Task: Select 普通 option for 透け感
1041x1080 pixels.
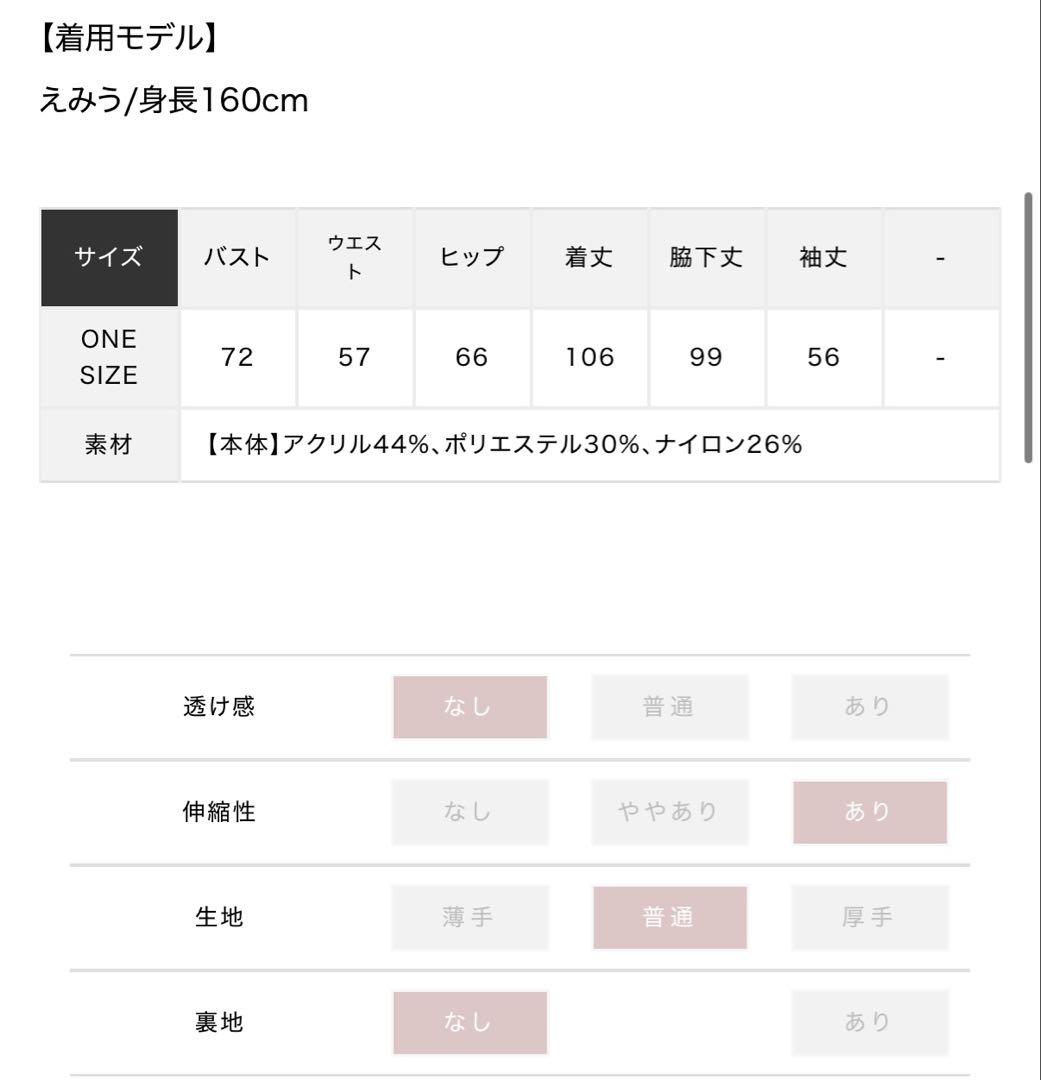Action: (670, 707)
